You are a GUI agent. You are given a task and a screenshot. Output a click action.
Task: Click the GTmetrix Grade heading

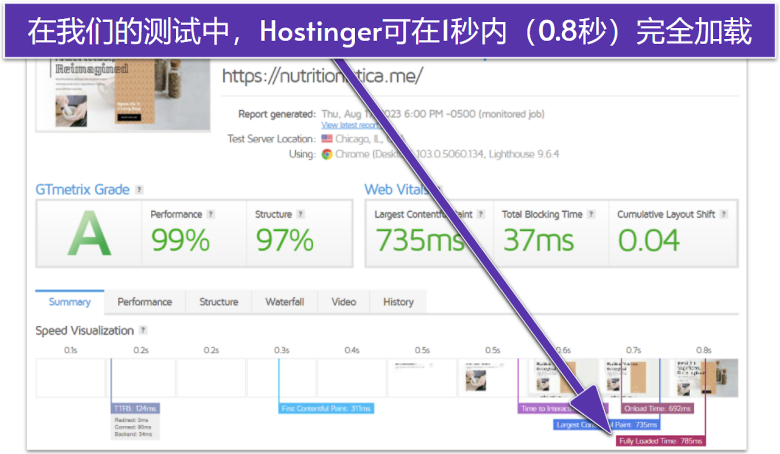83,189
